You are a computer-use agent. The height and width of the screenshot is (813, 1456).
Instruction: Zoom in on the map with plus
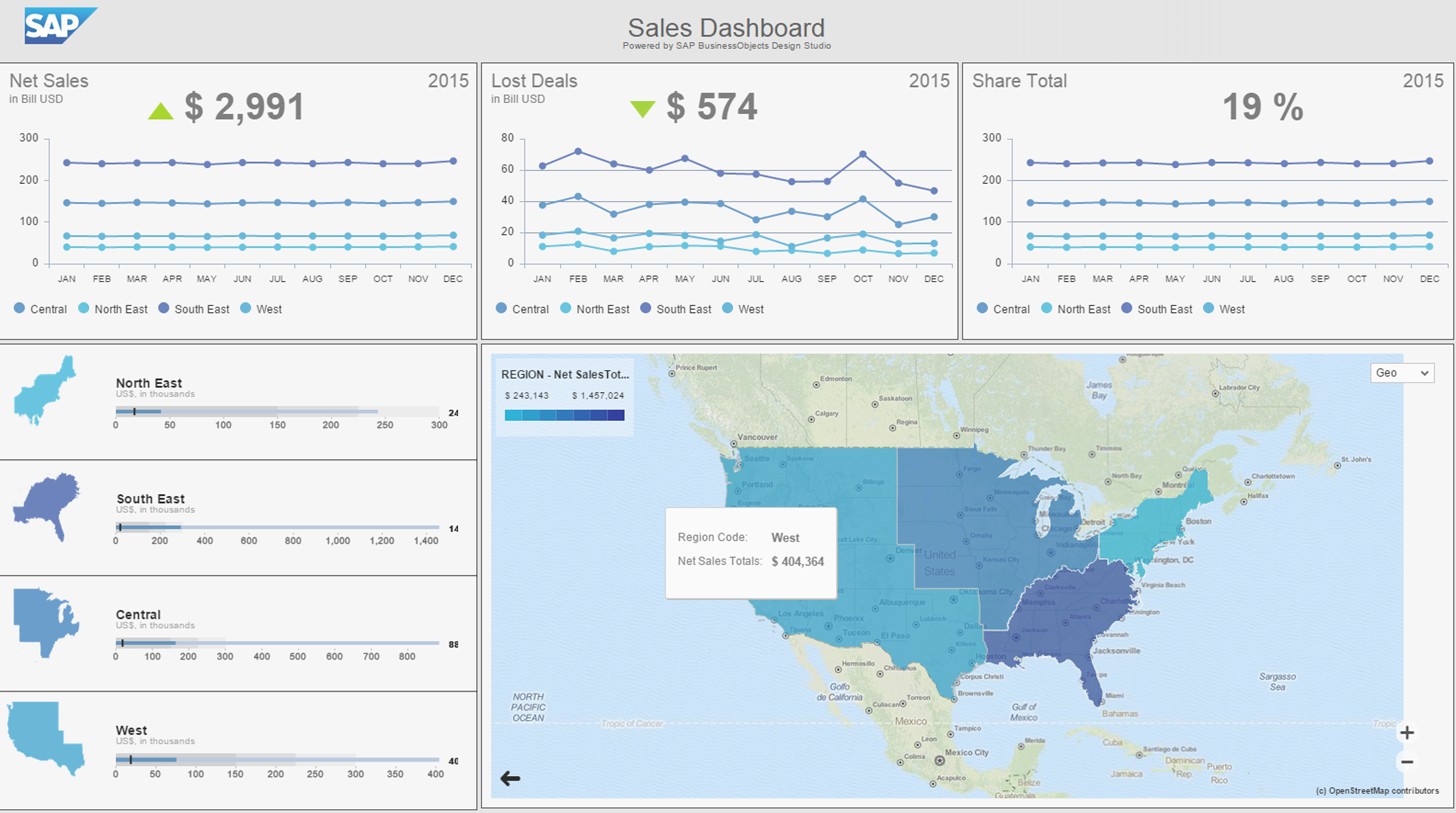coord(1407,732)
